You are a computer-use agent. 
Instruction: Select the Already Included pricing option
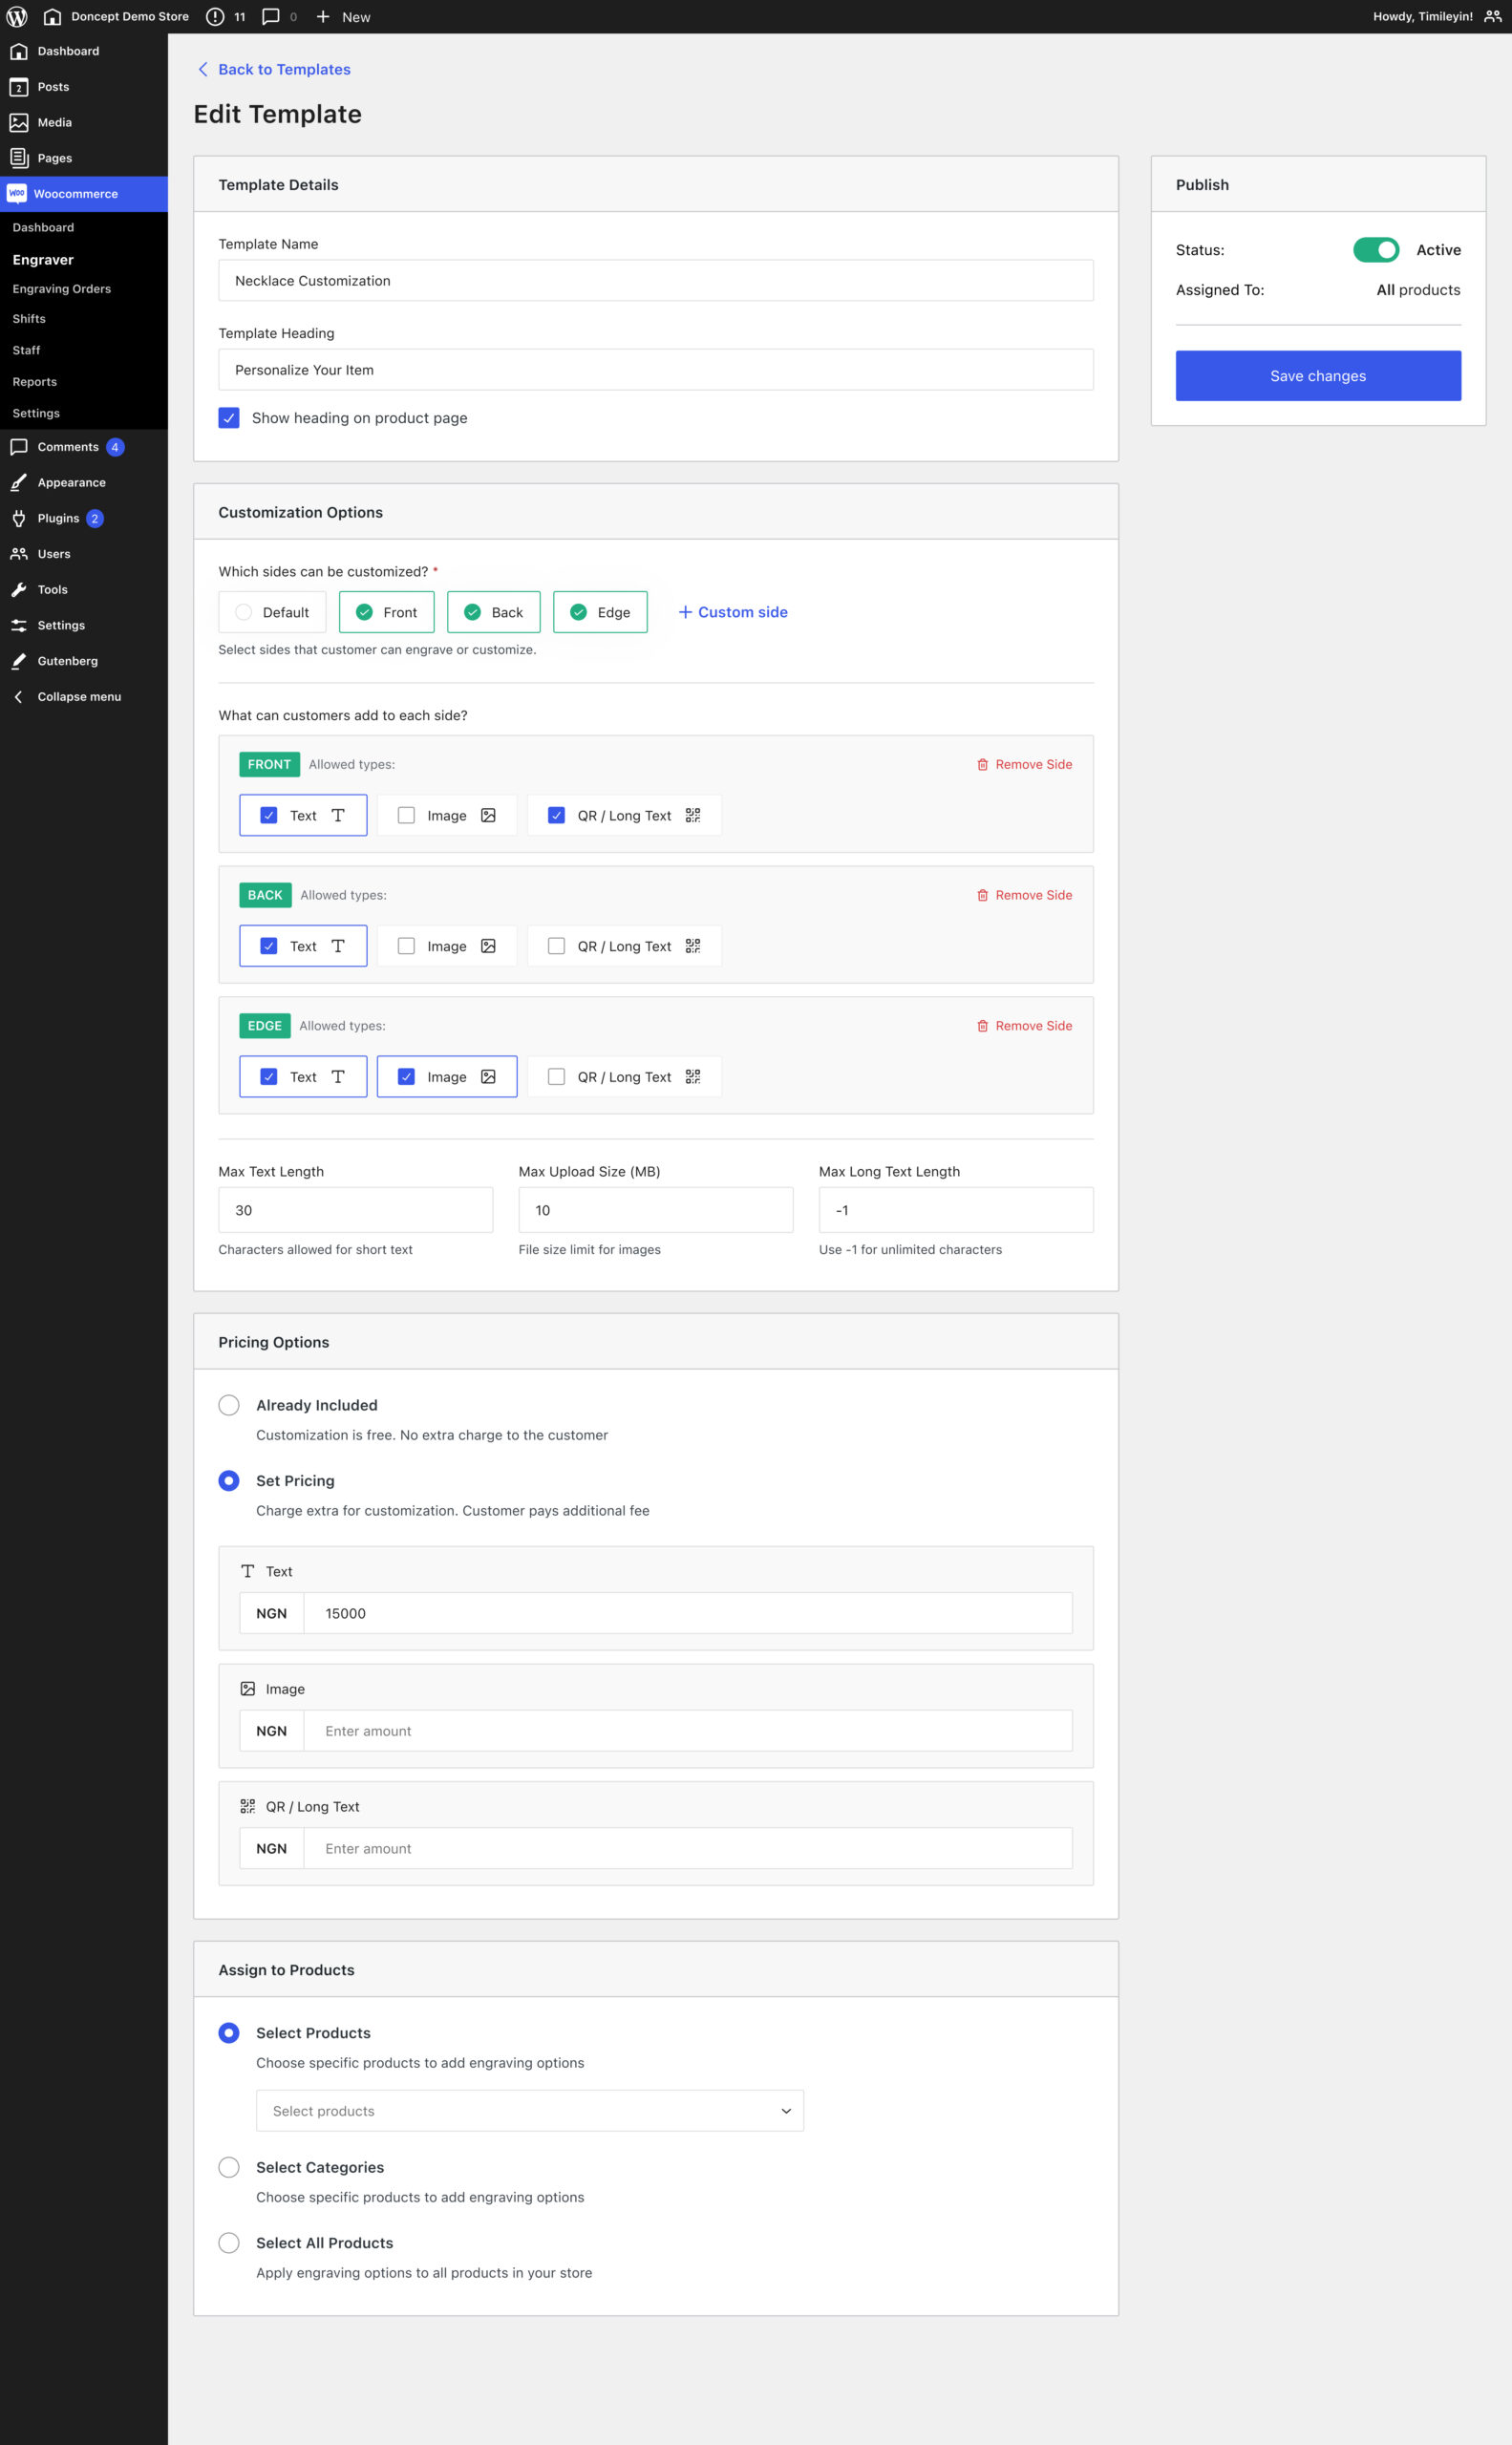(229, 1405)
